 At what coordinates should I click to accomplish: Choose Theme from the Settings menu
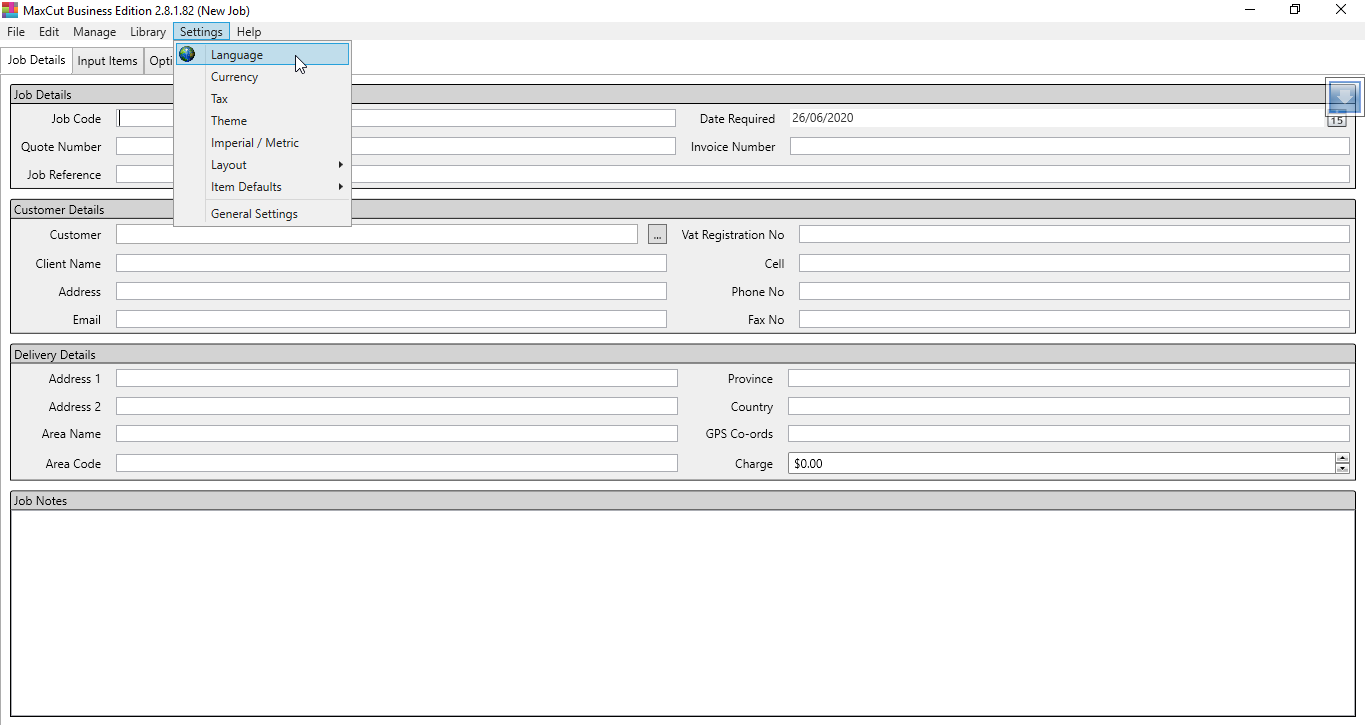[262, 121]
